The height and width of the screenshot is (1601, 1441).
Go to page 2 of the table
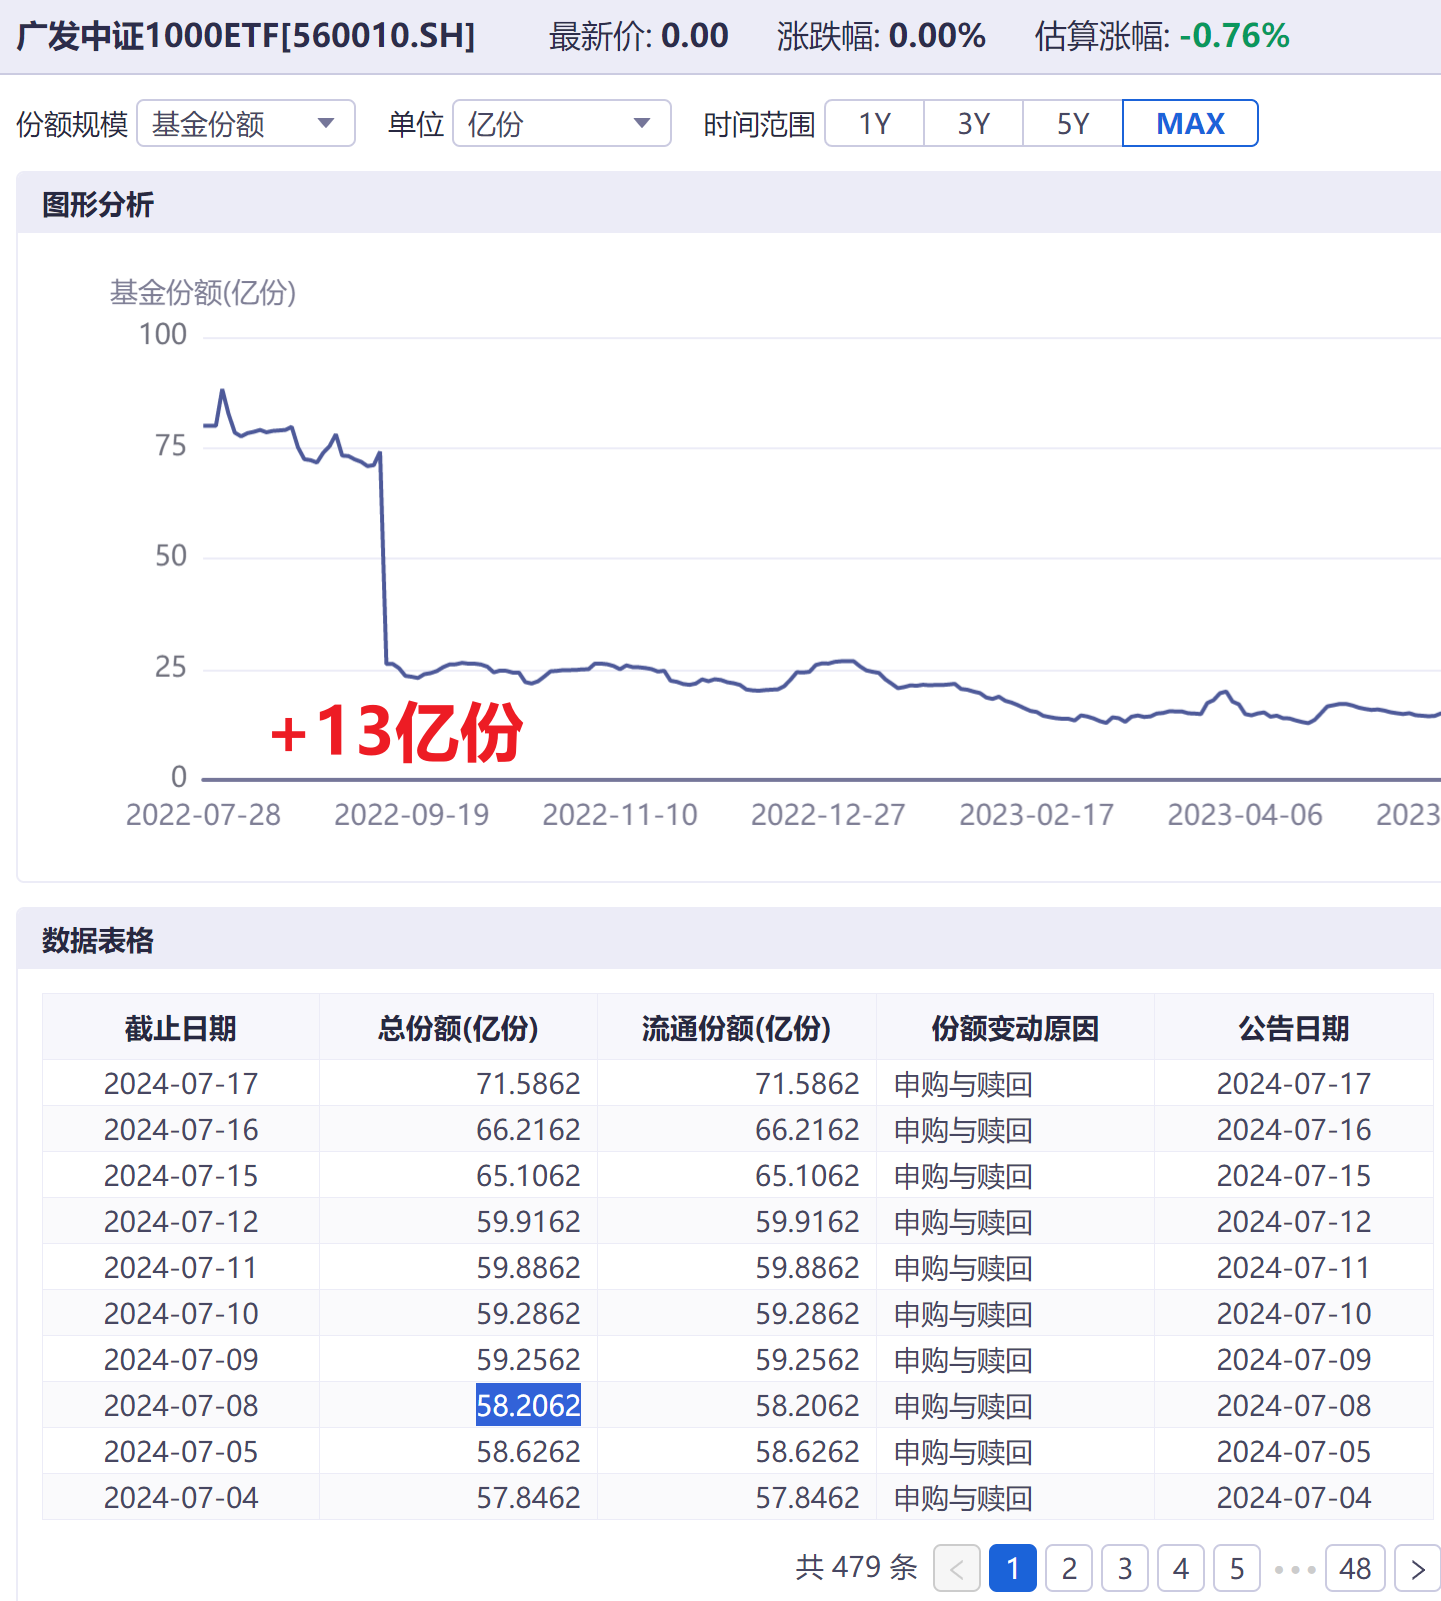[x=1069, y=1569]
